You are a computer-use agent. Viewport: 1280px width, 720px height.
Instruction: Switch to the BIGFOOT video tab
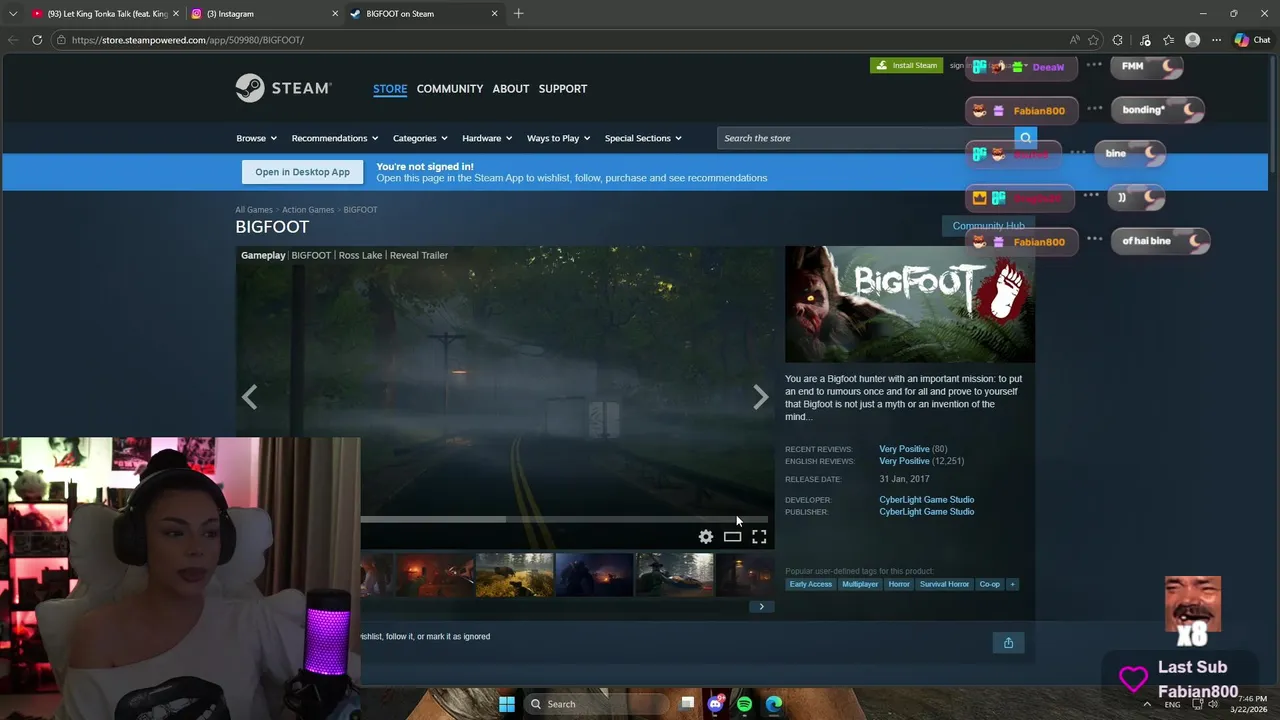[x=311, y=255]
